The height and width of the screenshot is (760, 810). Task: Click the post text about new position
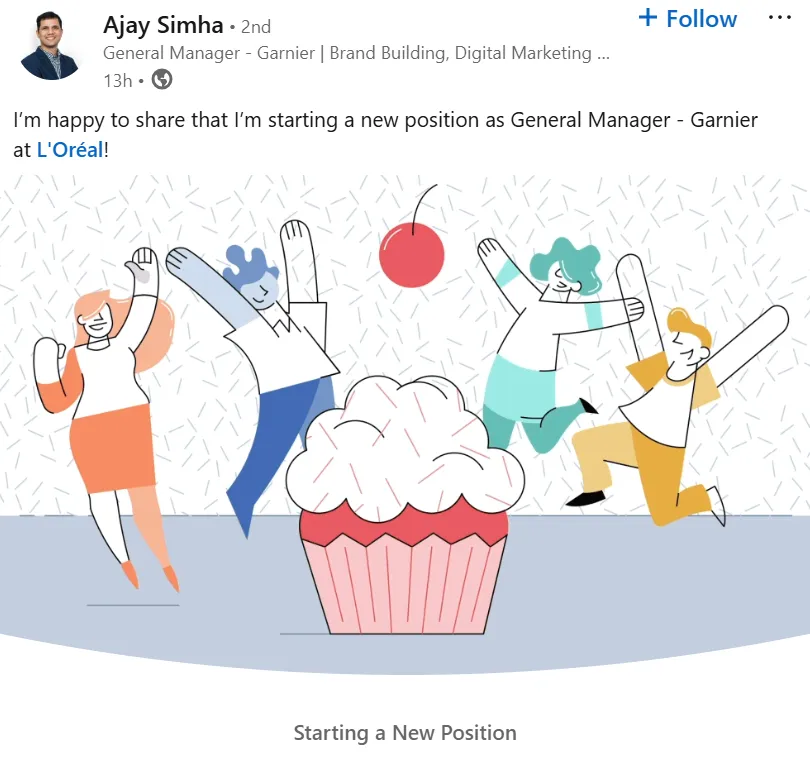(385, 135)
